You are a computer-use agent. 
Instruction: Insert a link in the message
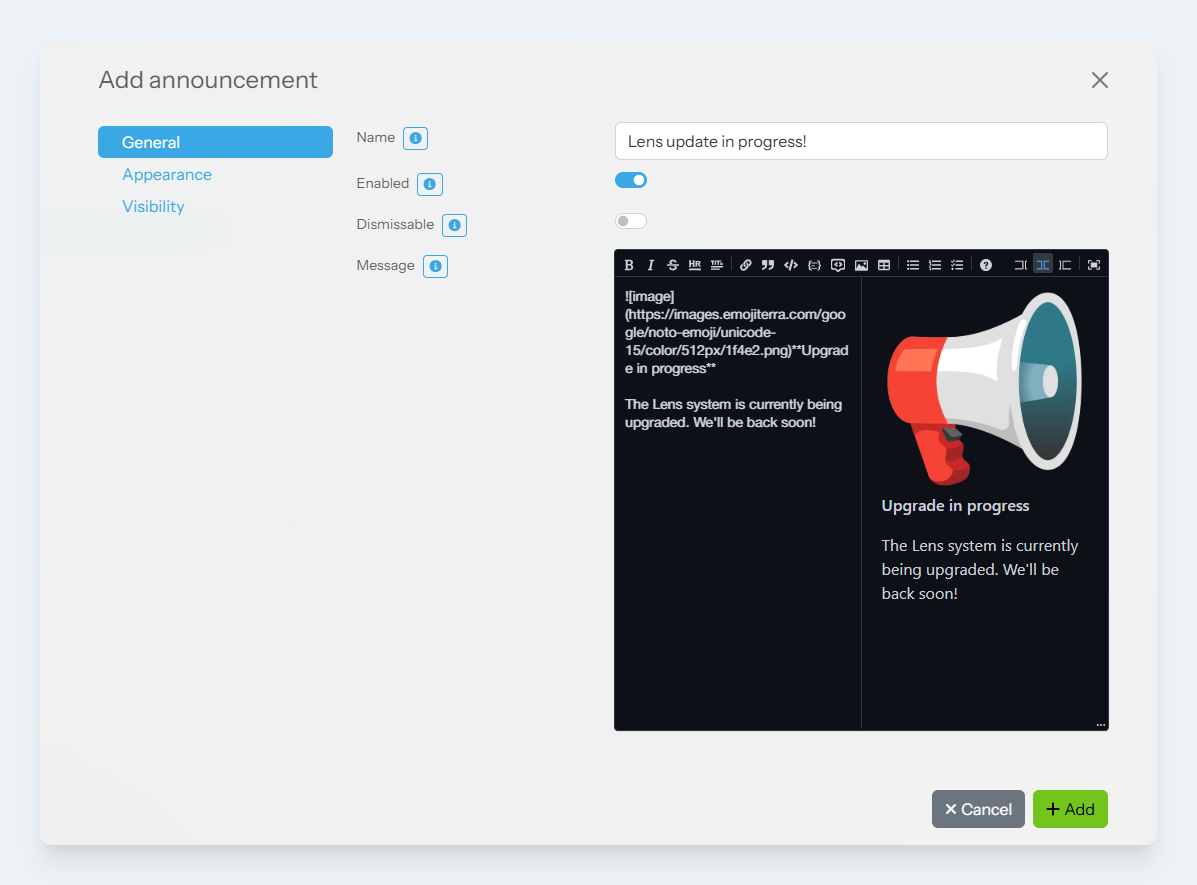coord(746,265)
